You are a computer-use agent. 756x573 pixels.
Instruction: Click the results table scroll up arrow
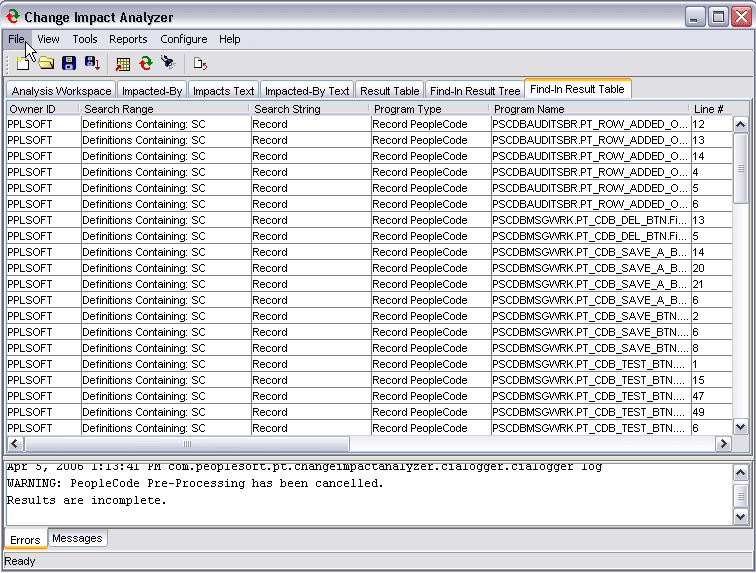click(x=740, y=125)
